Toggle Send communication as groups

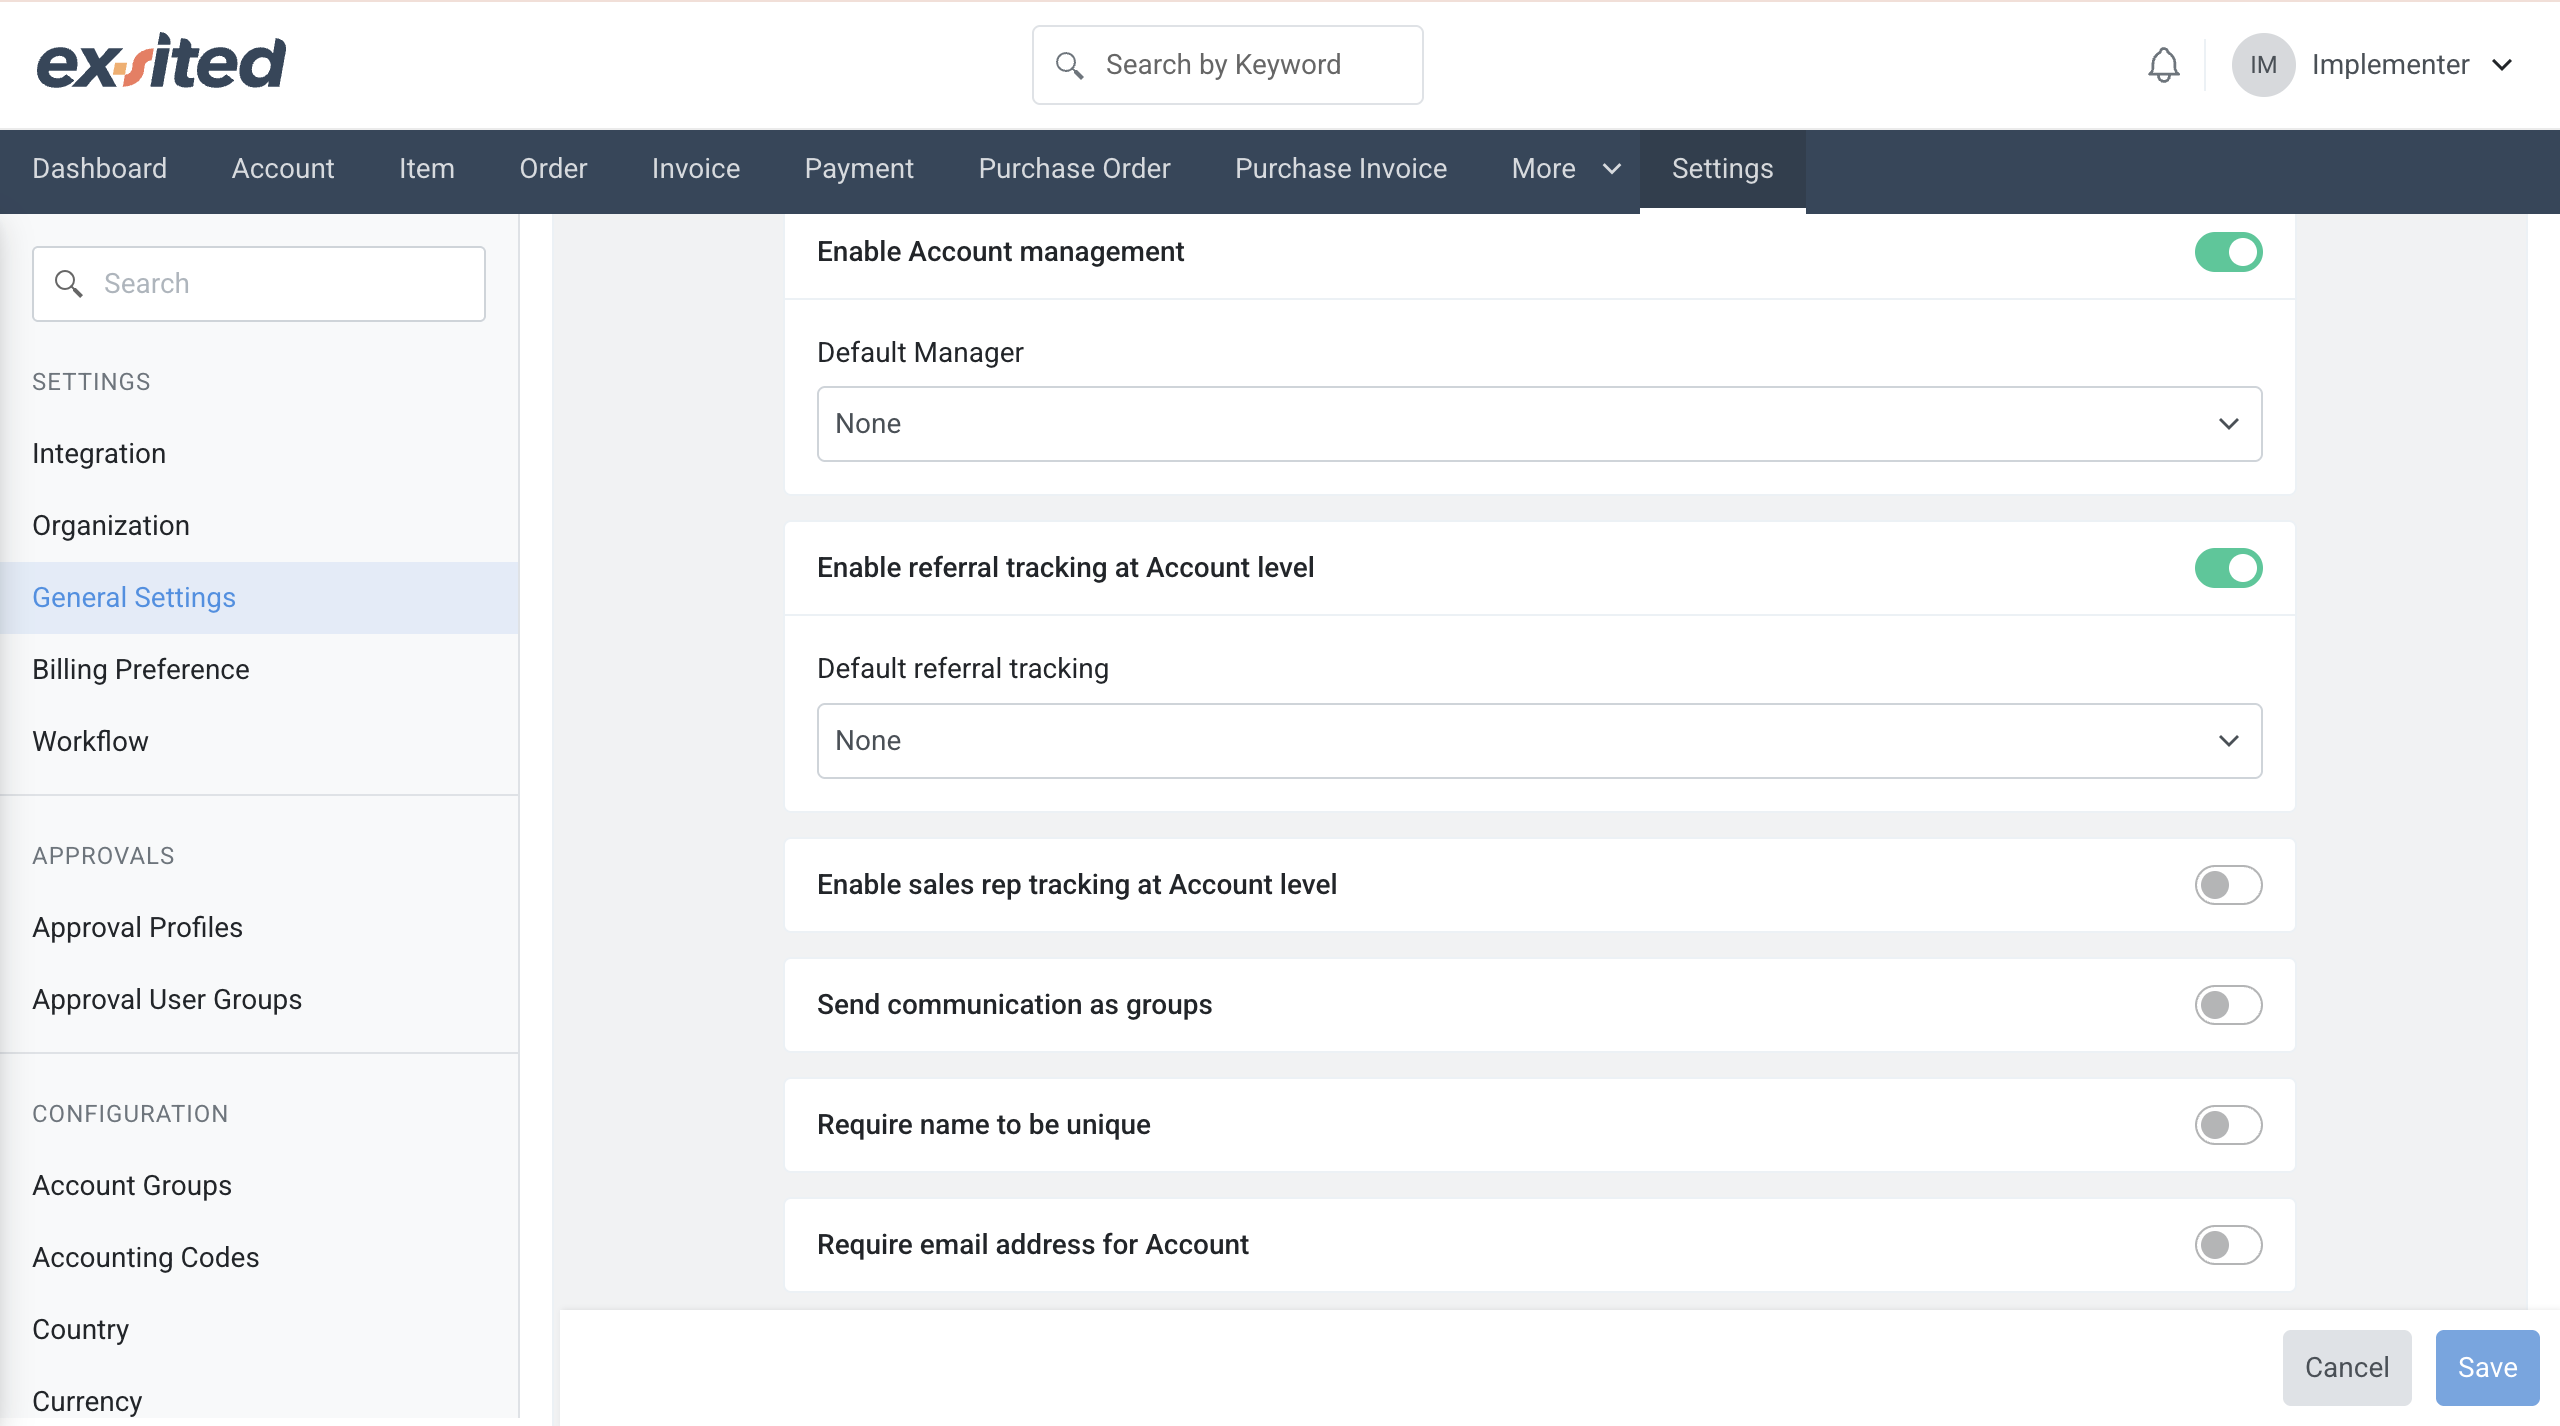pyautogui.click(x=2228, y=1005)
